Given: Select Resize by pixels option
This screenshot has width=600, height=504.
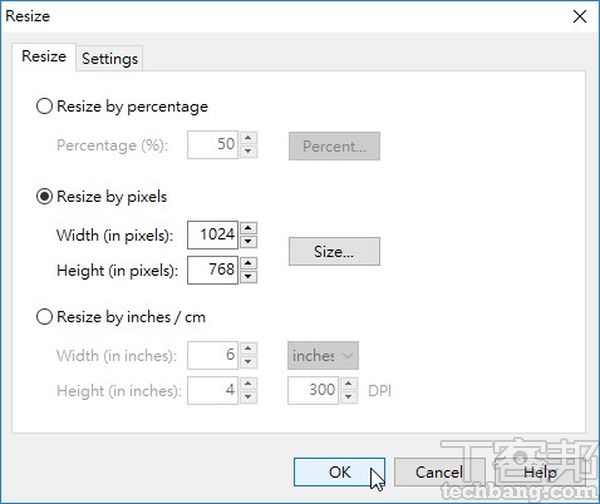Looking at the screenshot, I should tap(45, 197).
